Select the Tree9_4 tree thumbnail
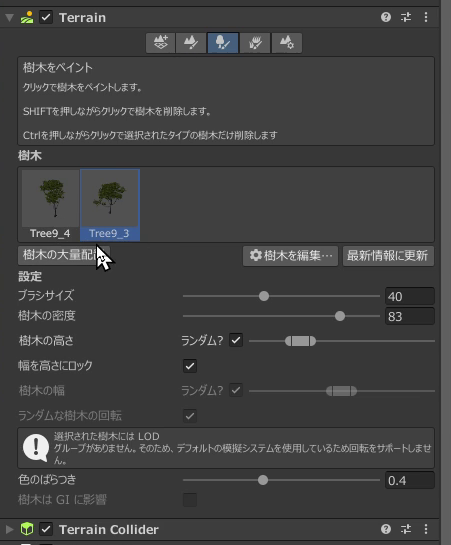This screenshot has height=545, width=451. 50,205
